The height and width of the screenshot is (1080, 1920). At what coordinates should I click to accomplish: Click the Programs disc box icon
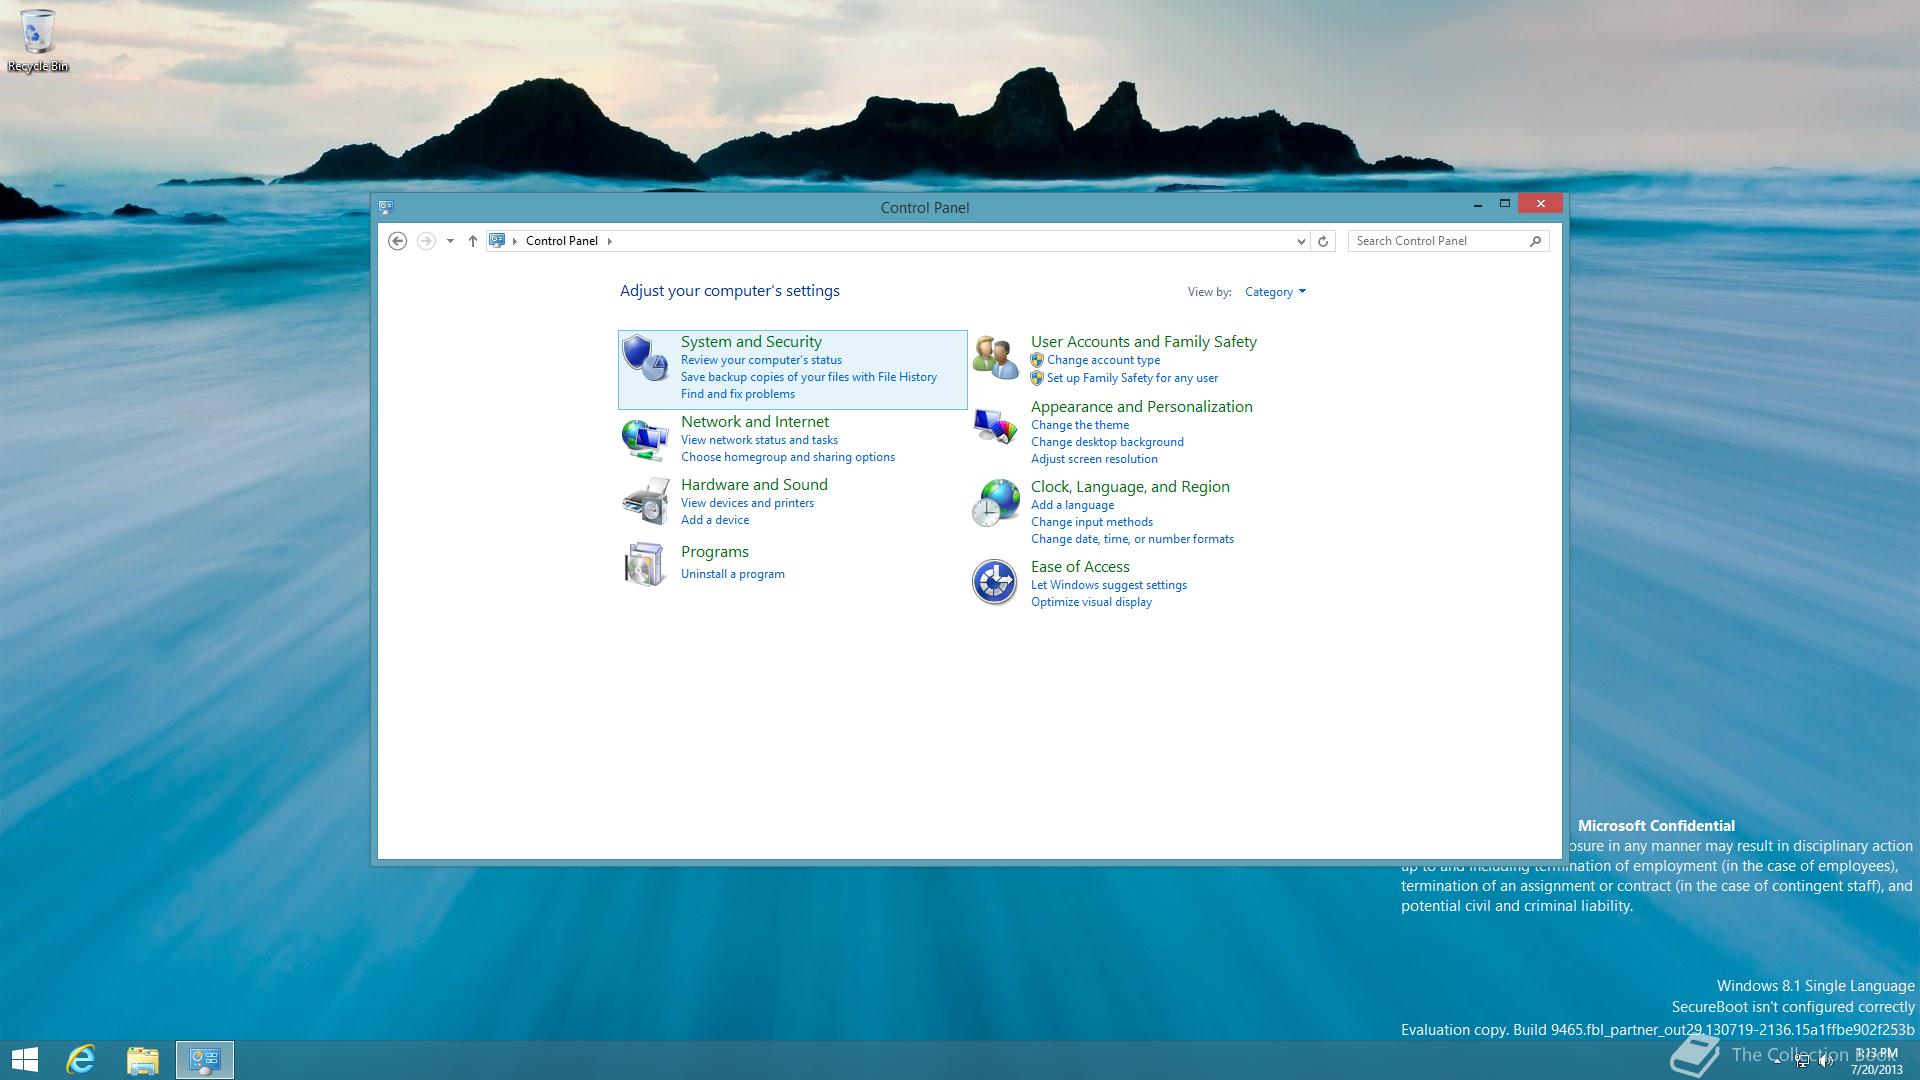click(x=644, y=564)
